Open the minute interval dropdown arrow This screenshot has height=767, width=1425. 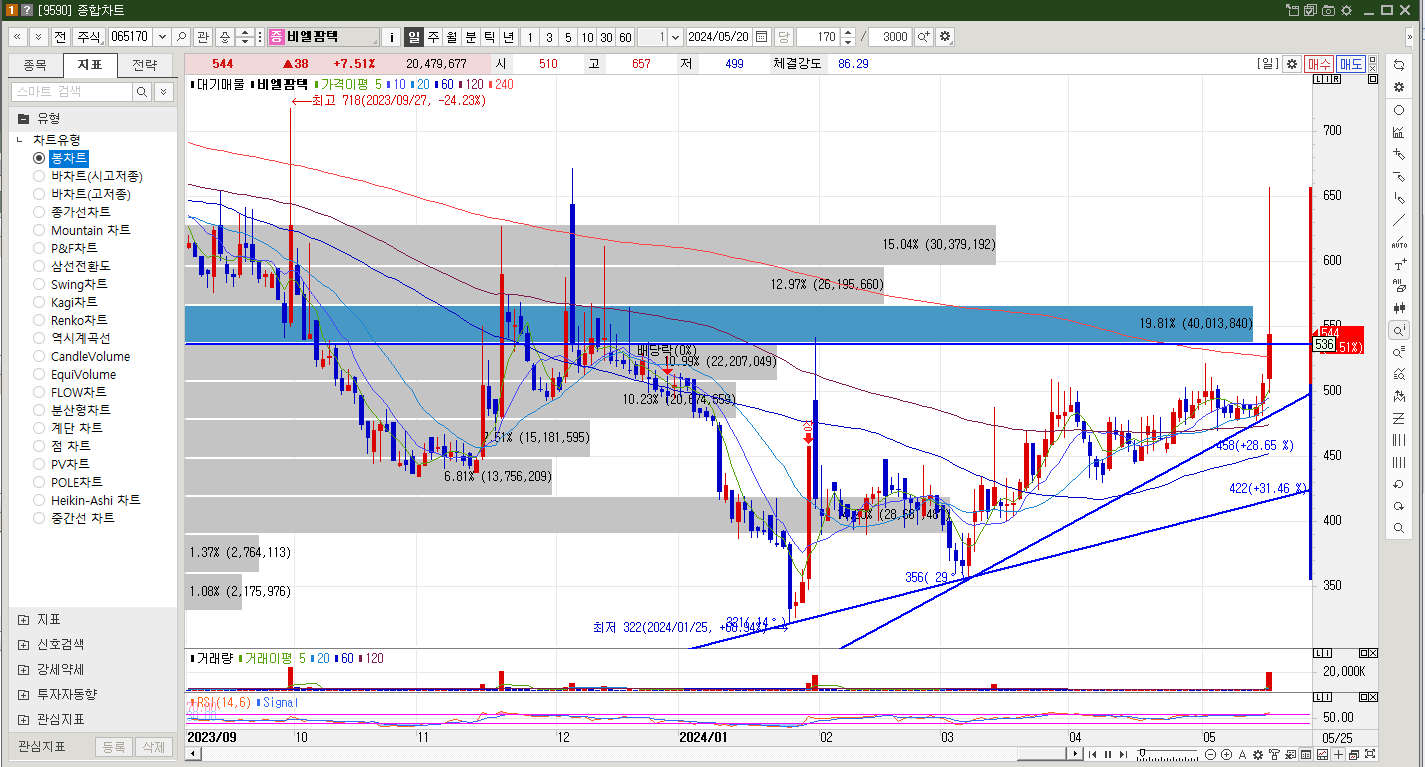tap(675, 37)
